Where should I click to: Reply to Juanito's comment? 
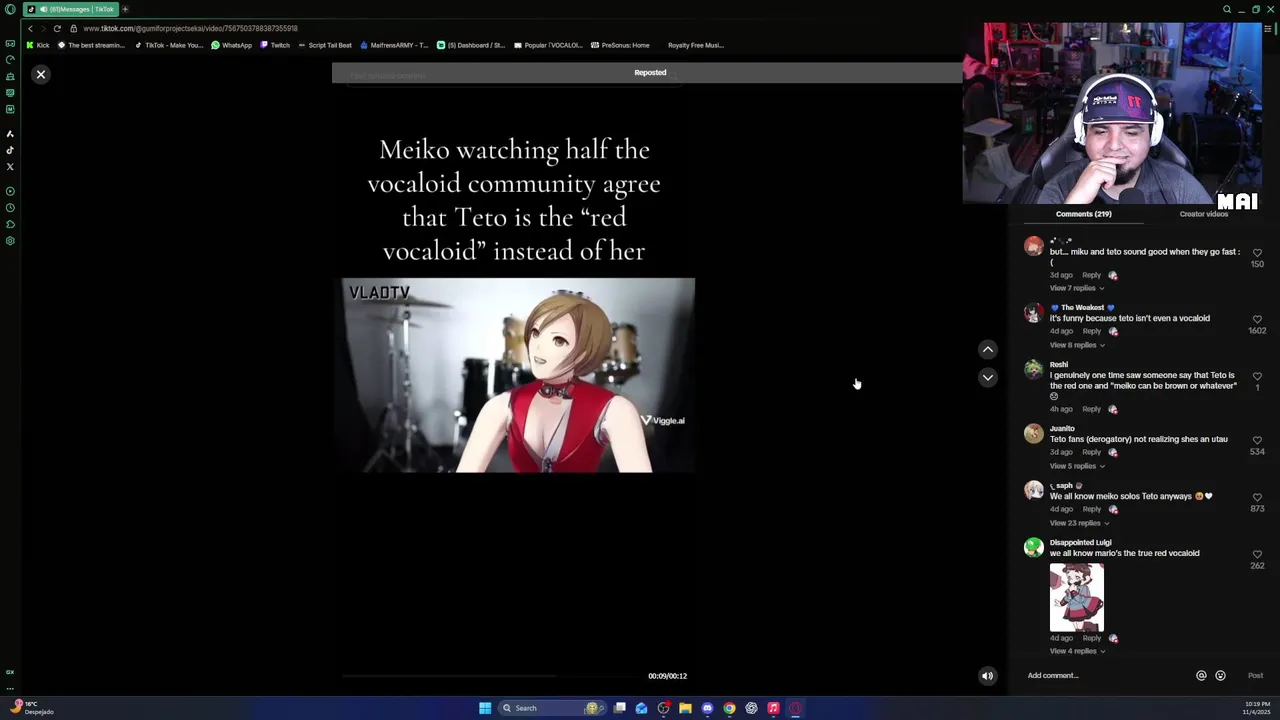pos(1091,452)
